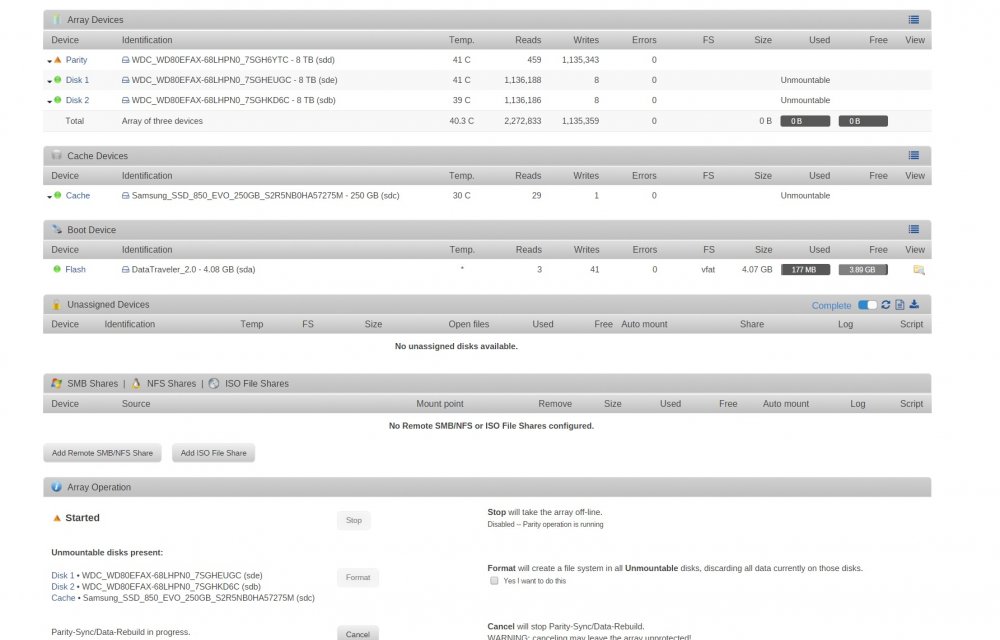Click the disabled Stop array button
This screenshot has width=1000, height=640.
(353, 520)
